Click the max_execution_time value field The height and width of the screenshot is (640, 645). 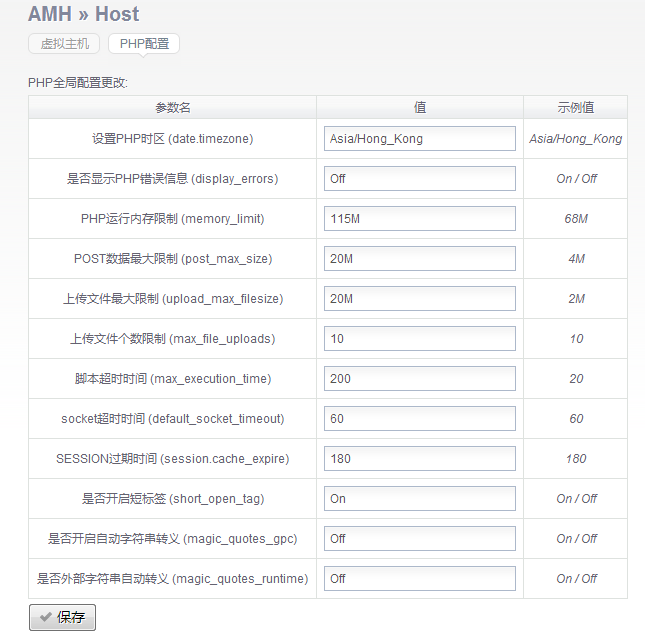[419, 379]
